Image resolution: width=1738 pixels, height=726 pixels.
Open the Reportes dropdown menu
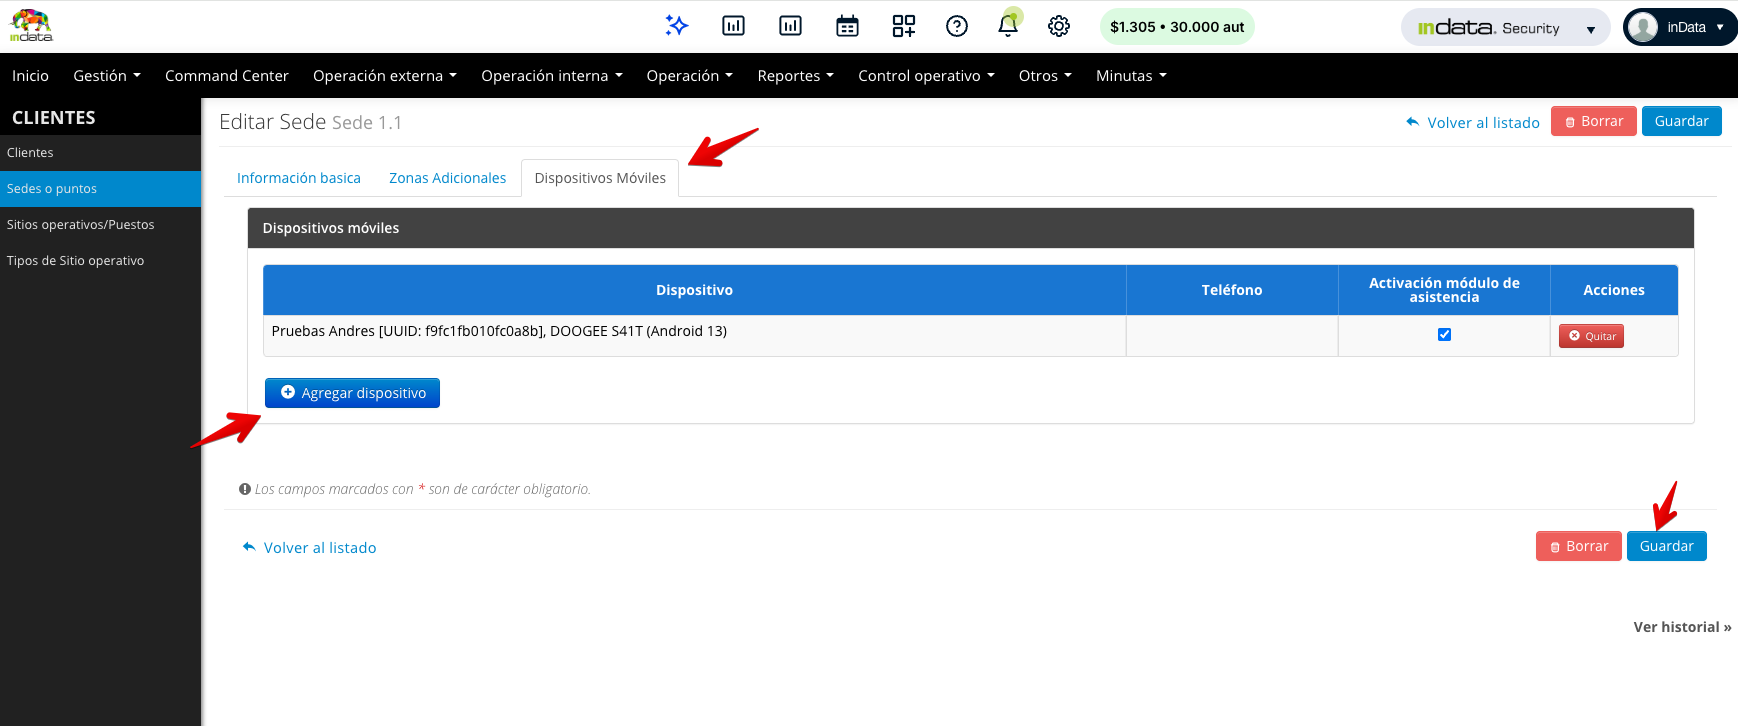pos(795,76)
